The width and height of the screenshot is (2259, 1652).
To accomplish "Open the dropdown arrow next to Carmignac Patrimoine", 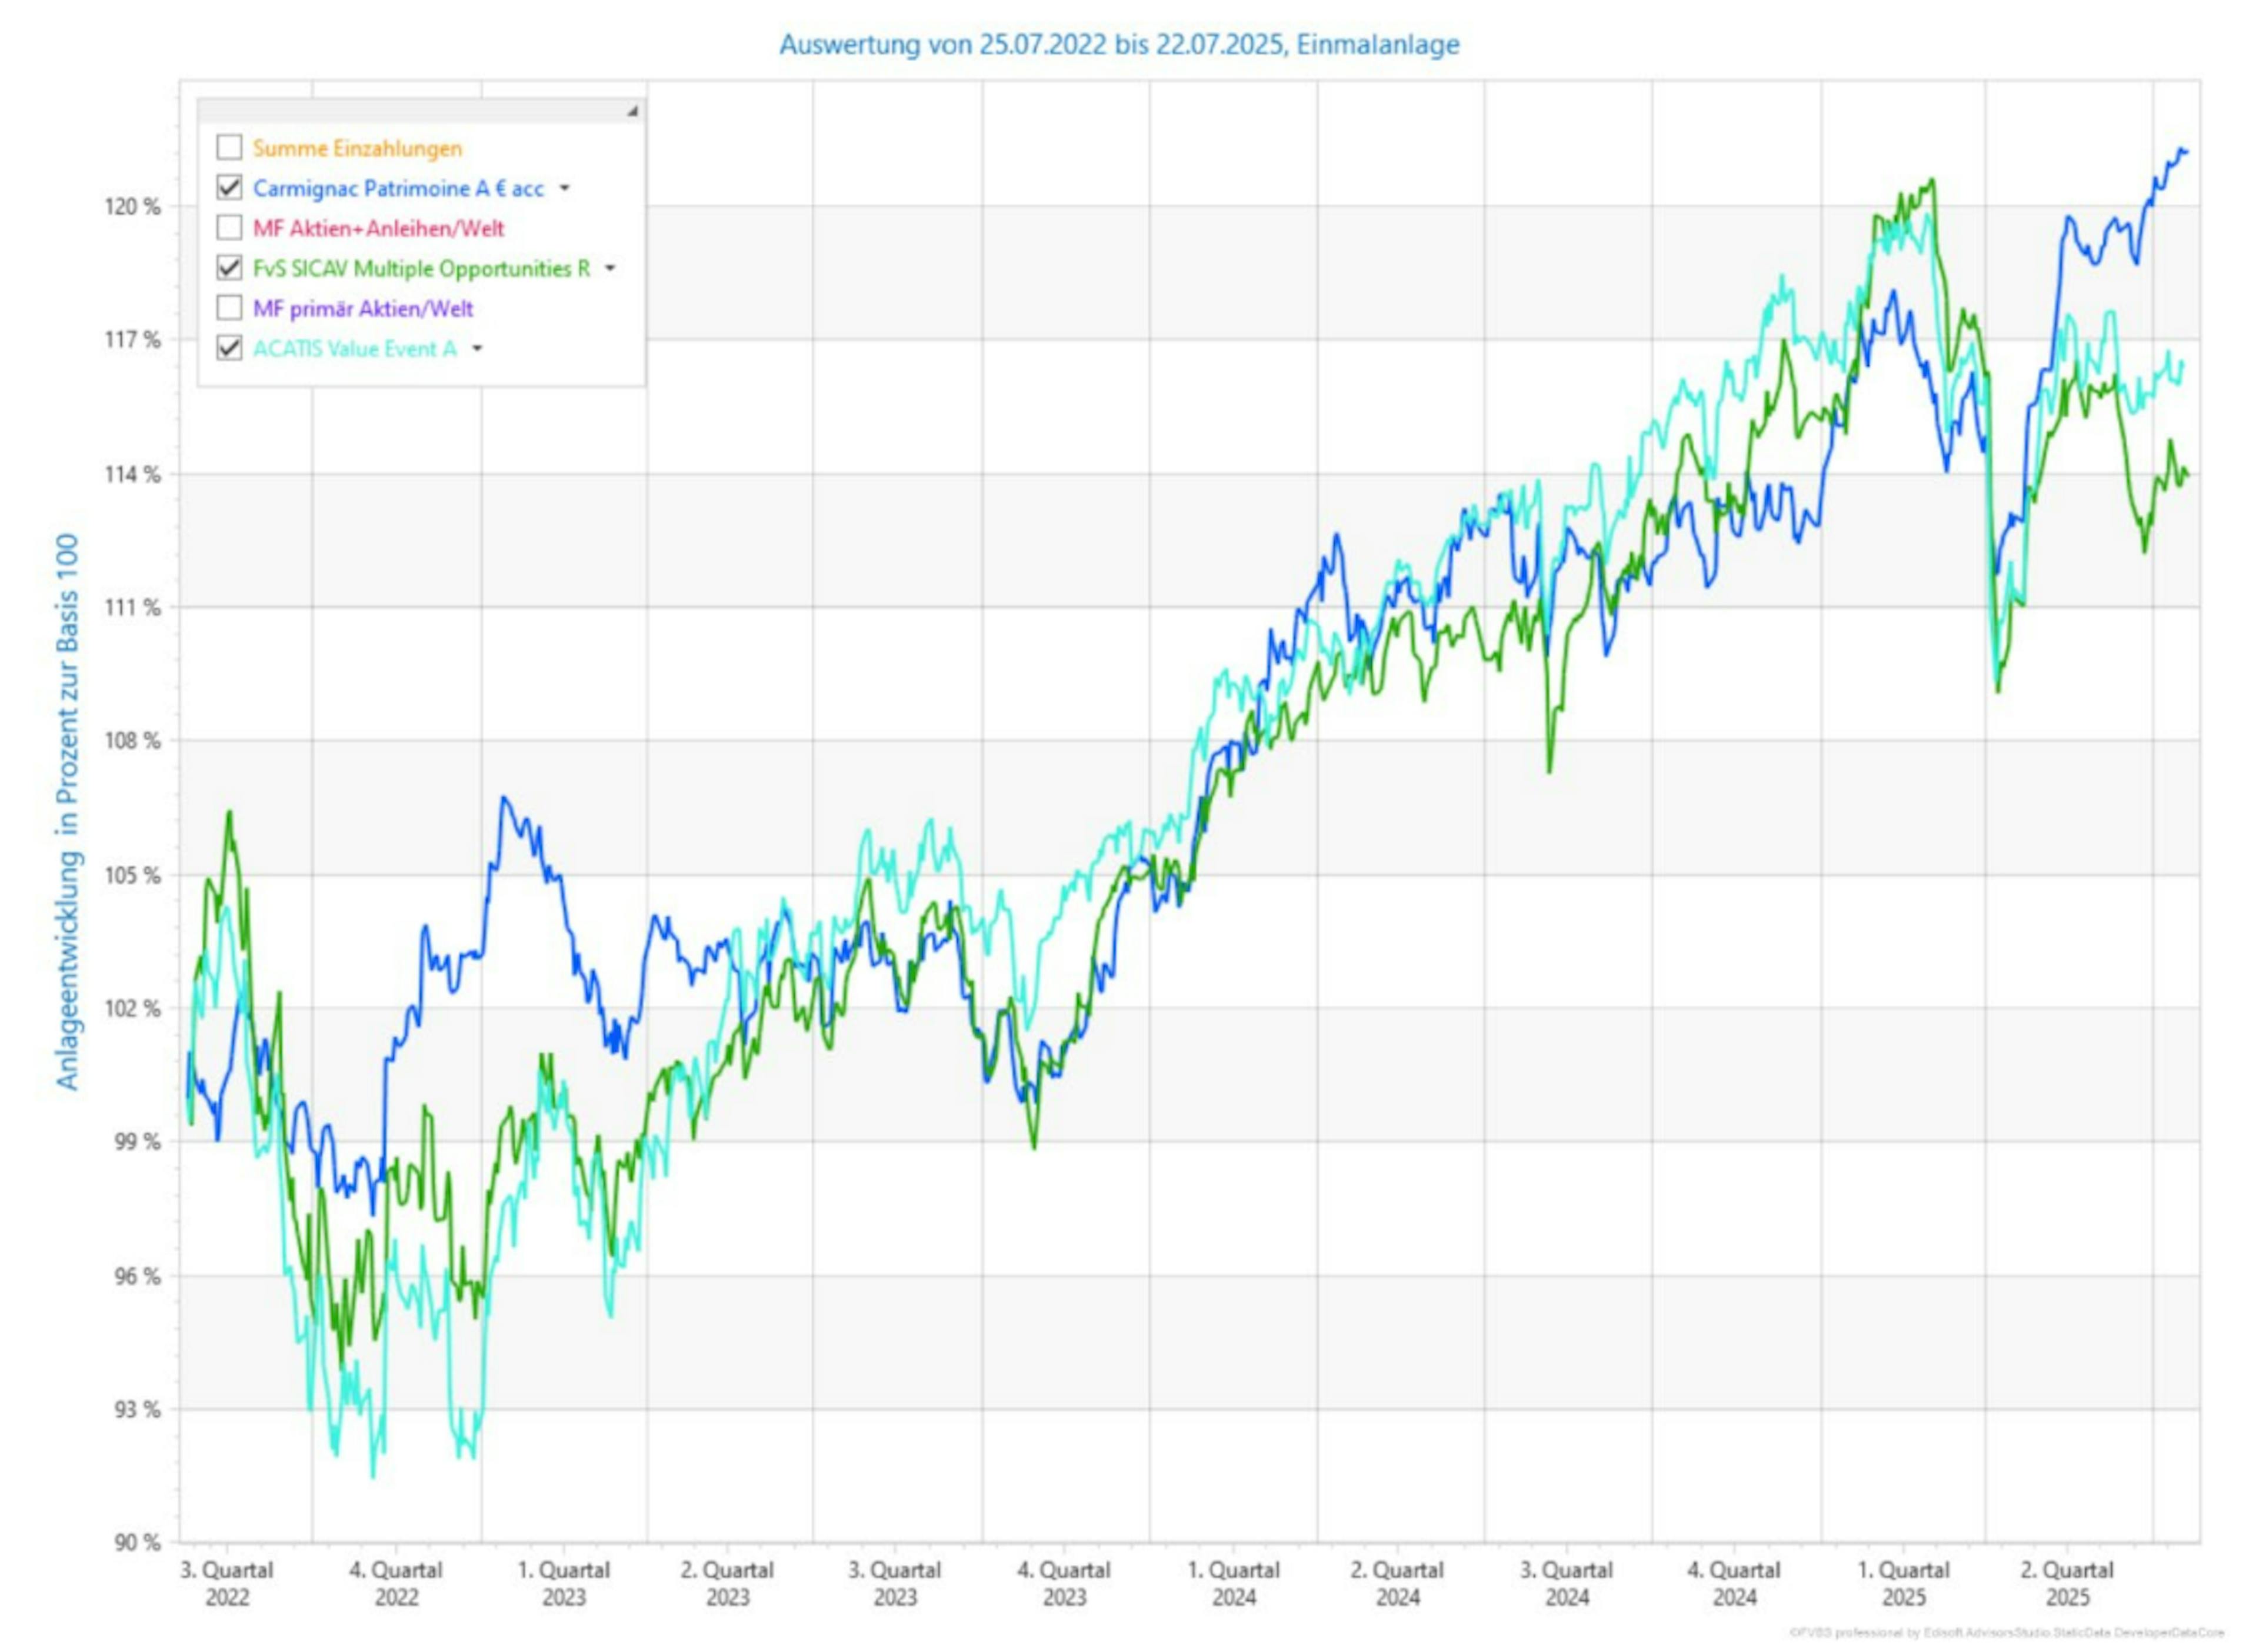I will [x=565, y=188].
